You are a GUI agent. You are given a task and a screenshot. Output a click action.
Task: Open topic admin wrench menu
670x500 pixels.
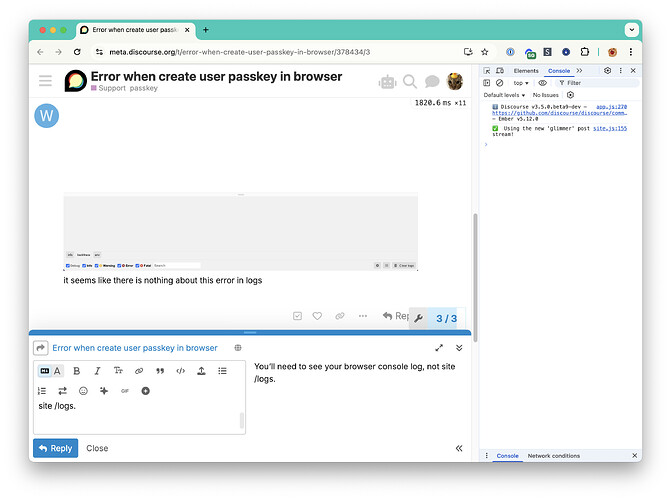[x=418, y=318]
